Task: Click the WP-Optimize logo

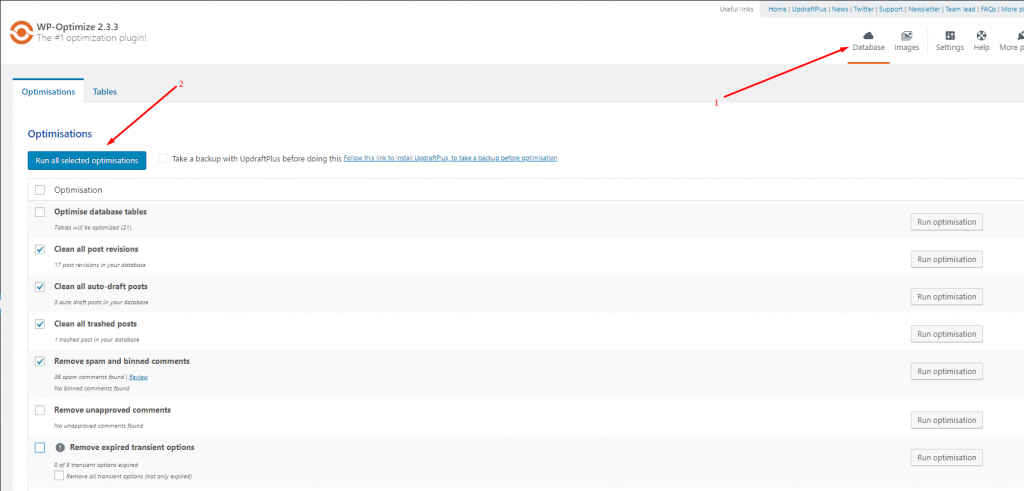Action: coord(20,32)
